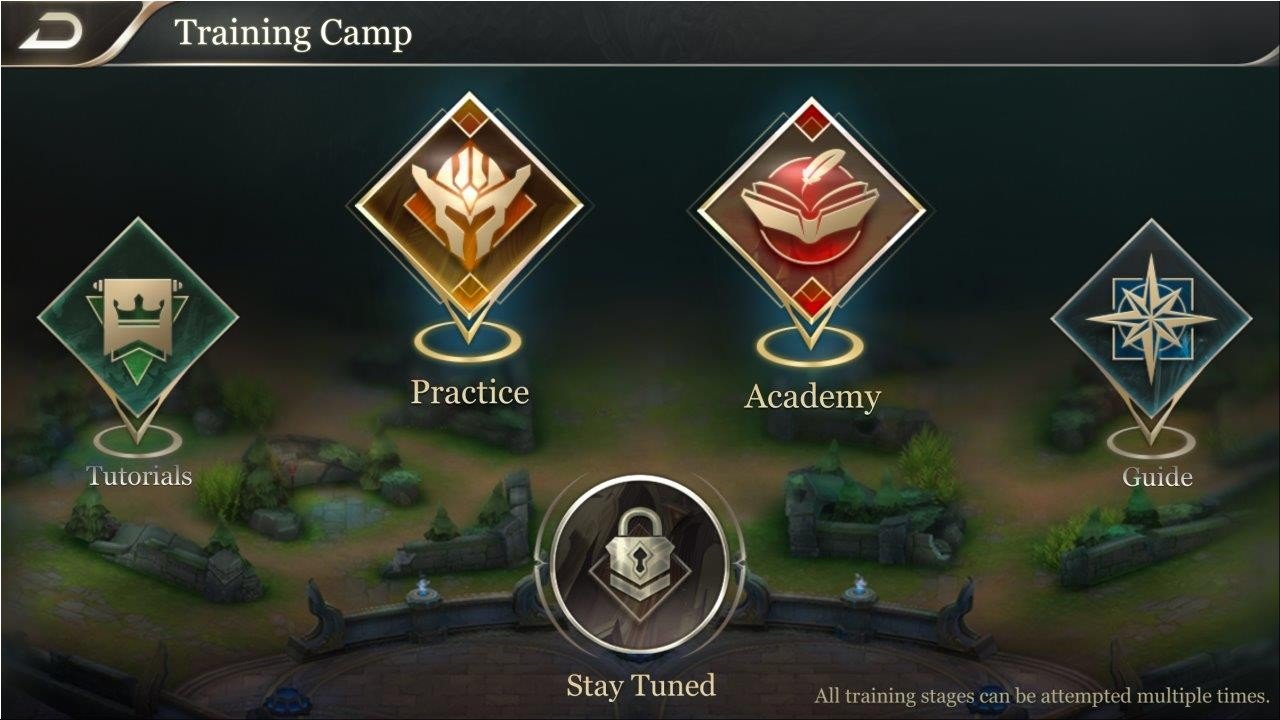Tap the gold ring beneath Practice
The width and height of the screenshot is (1280, 720).
468,342
